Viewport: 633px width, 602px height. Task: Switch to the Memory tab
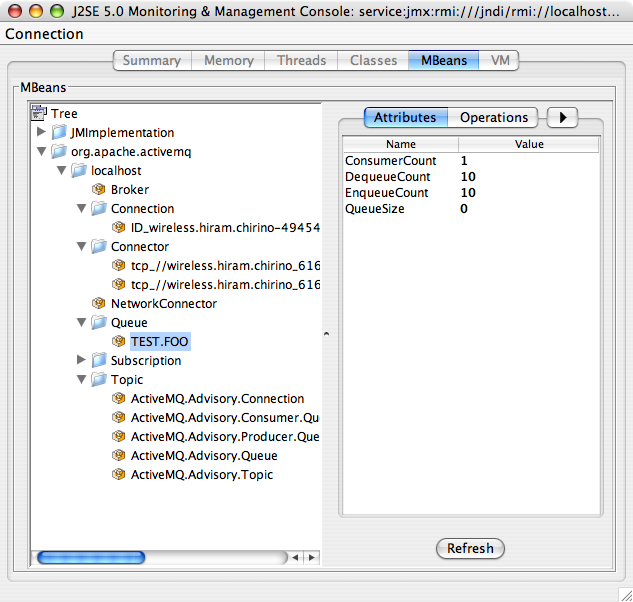click(228, 61)
